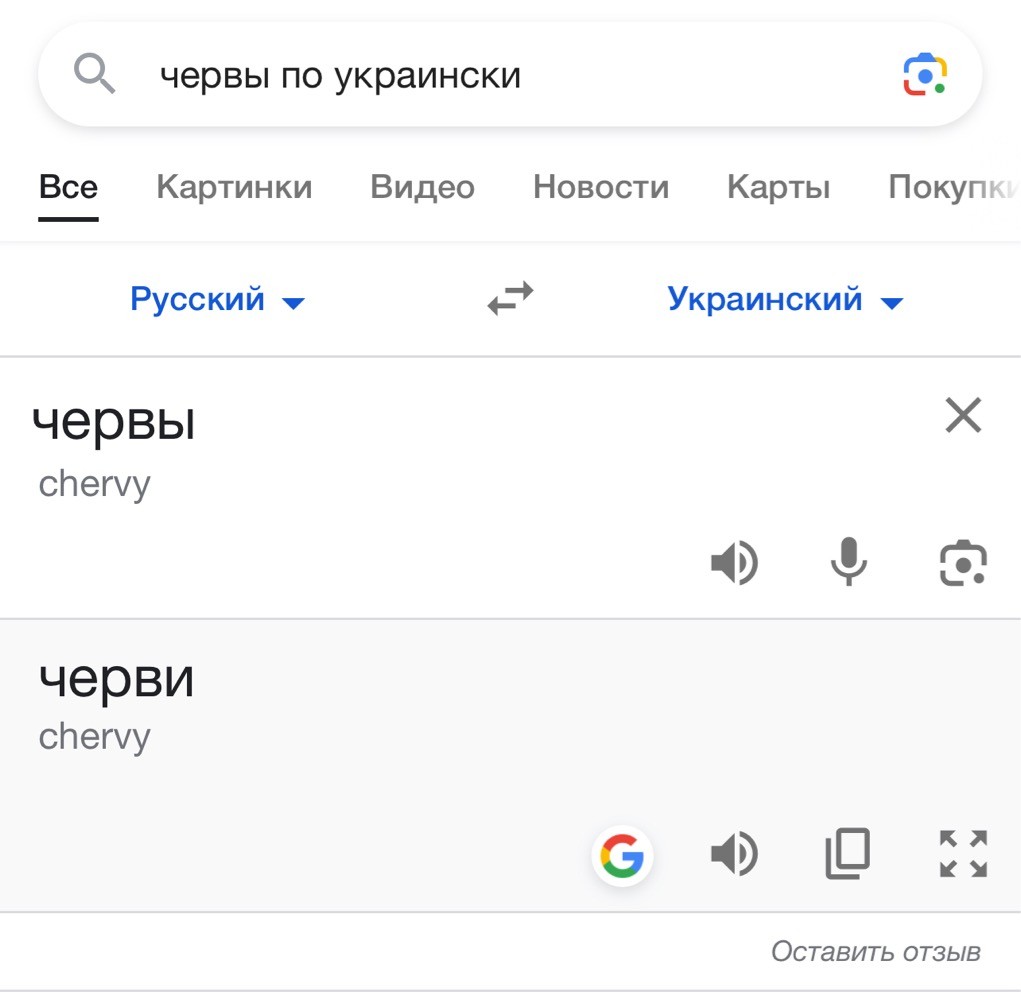Switch to the Видео tab
This screenshot has height=1000, width=1021.
pyautogui.click(x=422, y=188)
